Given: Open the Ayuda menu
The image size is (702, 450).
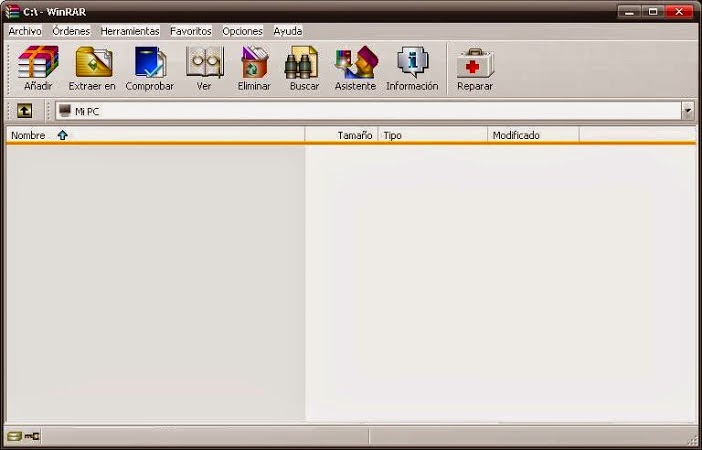Looking at the screenshot, I should click(288, 31).
